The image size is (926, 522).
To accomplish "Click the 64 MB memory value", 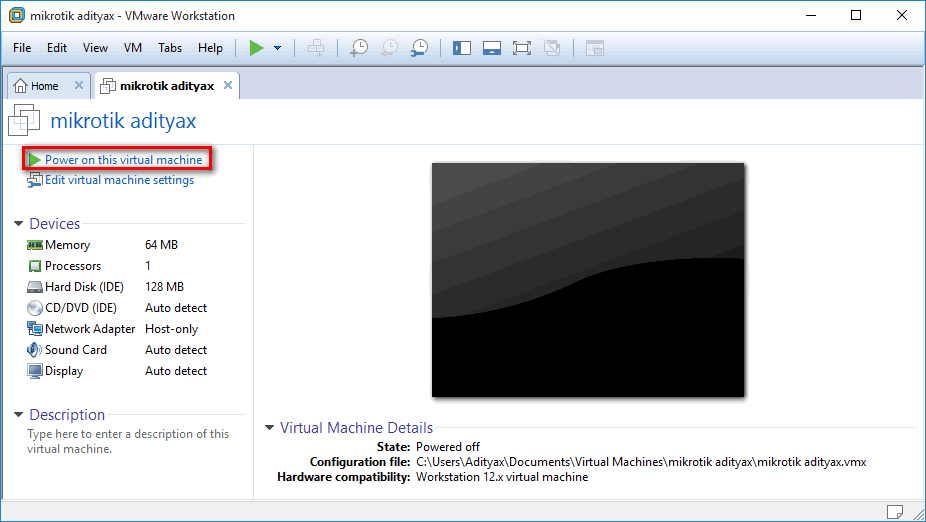I will pyautogui.click(x=161, y=245).
